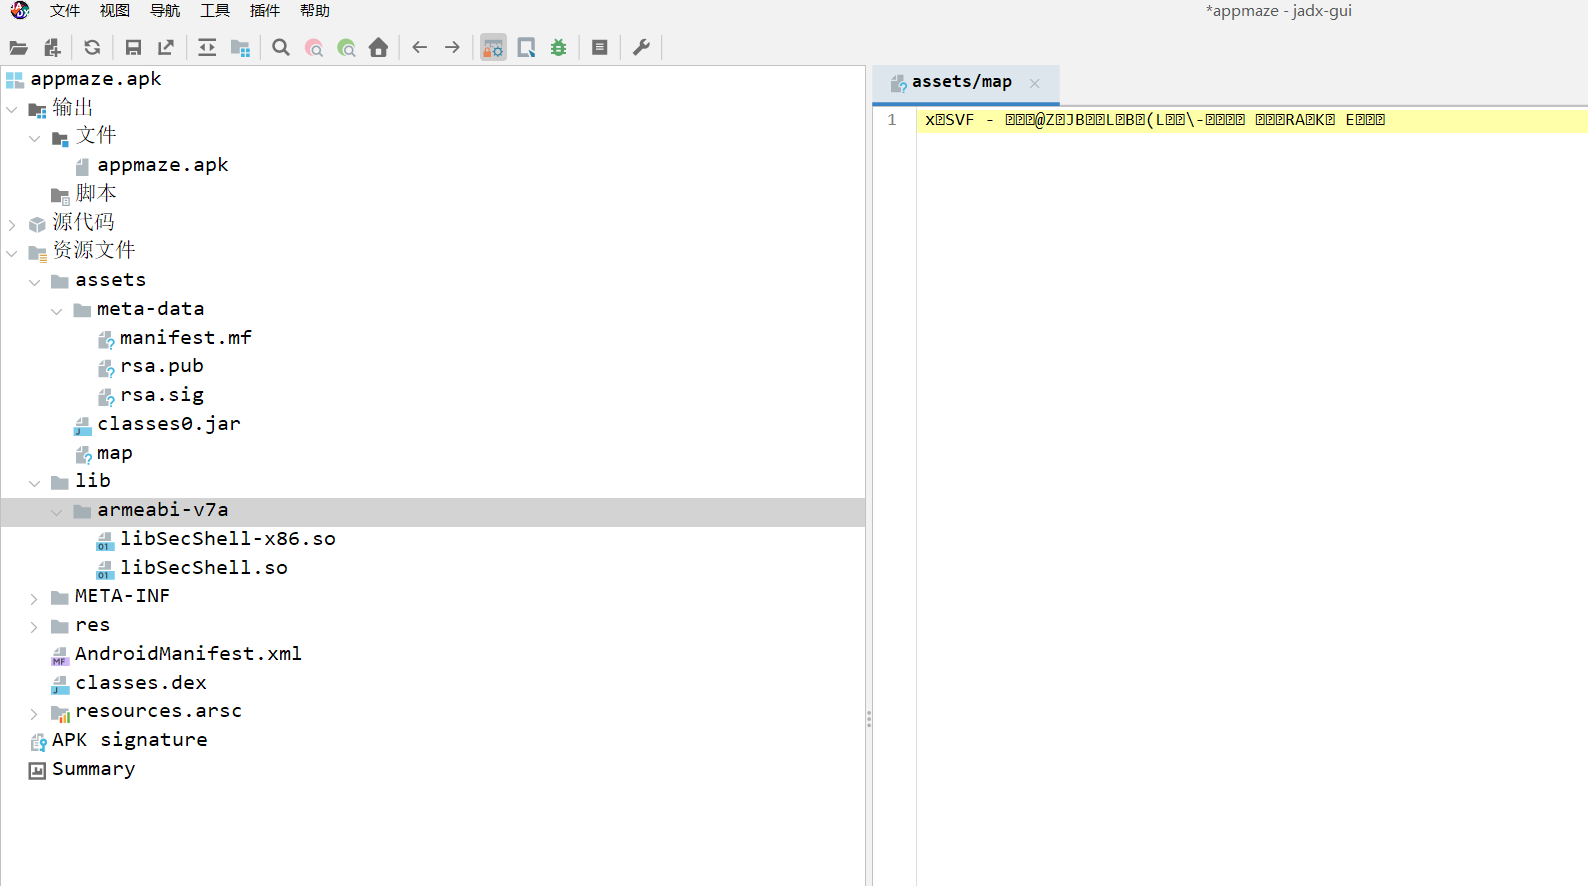Open the map asset file
The image size is (1588, 886).
click(115, 453)
